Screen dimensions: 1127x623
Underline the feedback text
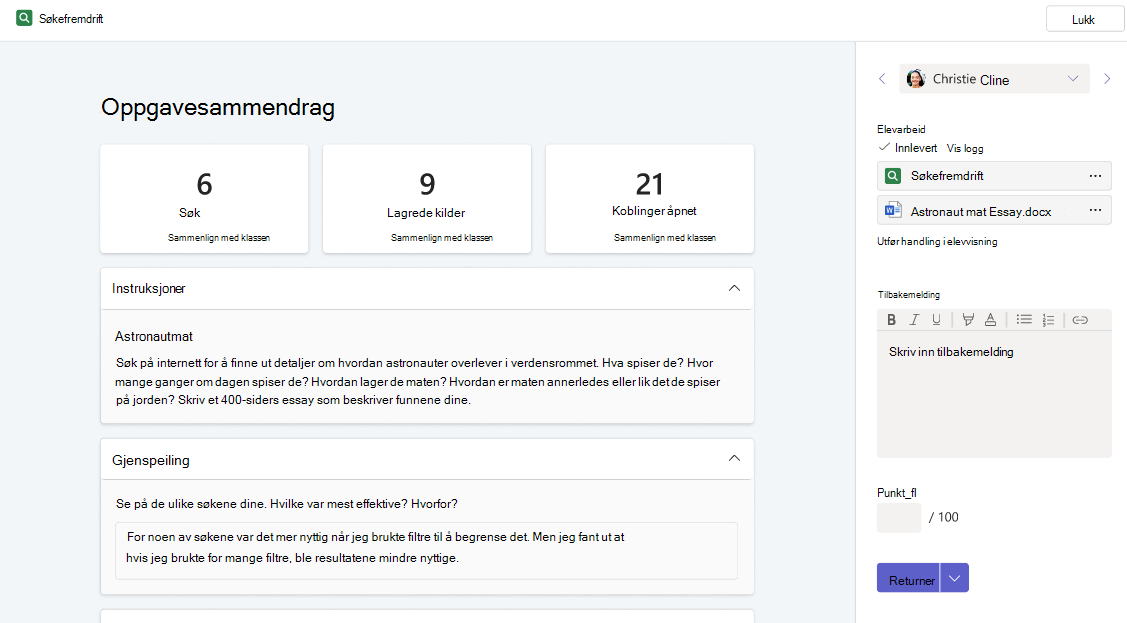[936, 320]
